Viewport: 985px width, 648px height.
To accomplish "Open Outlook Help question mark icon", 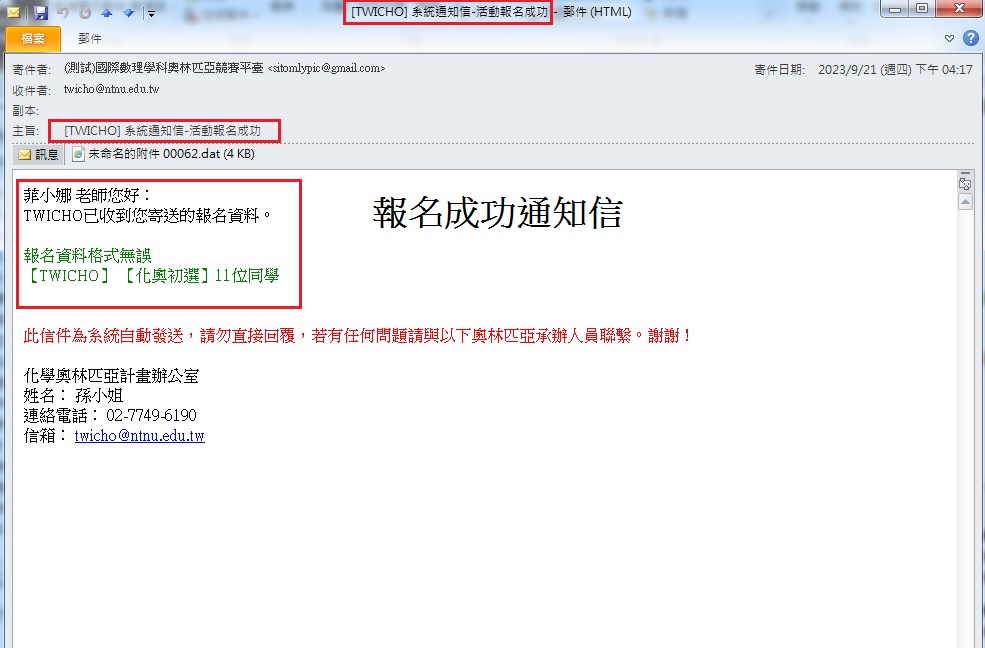I will tap(970, 38).
